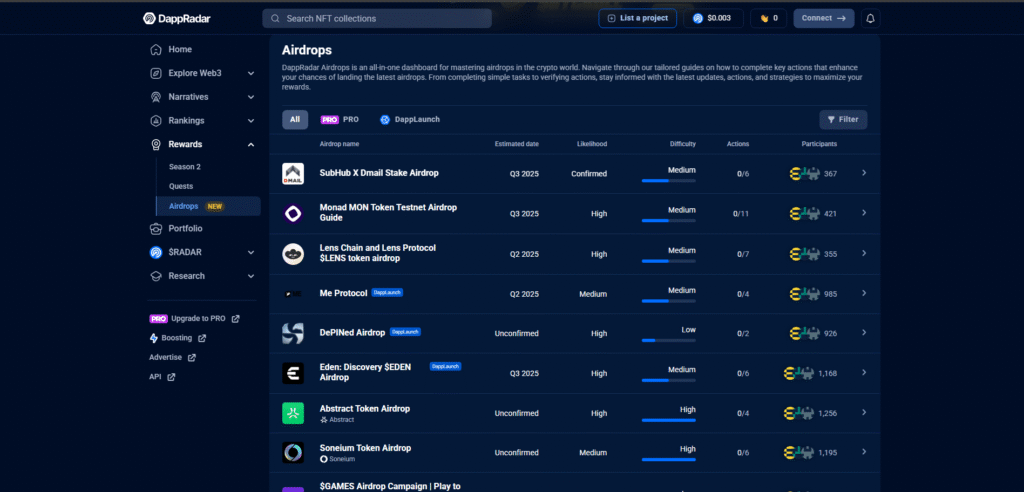Open Abstract Token Airdrop row arrow
Viewport: 1024px width, 492px height.
pos(864,412)
